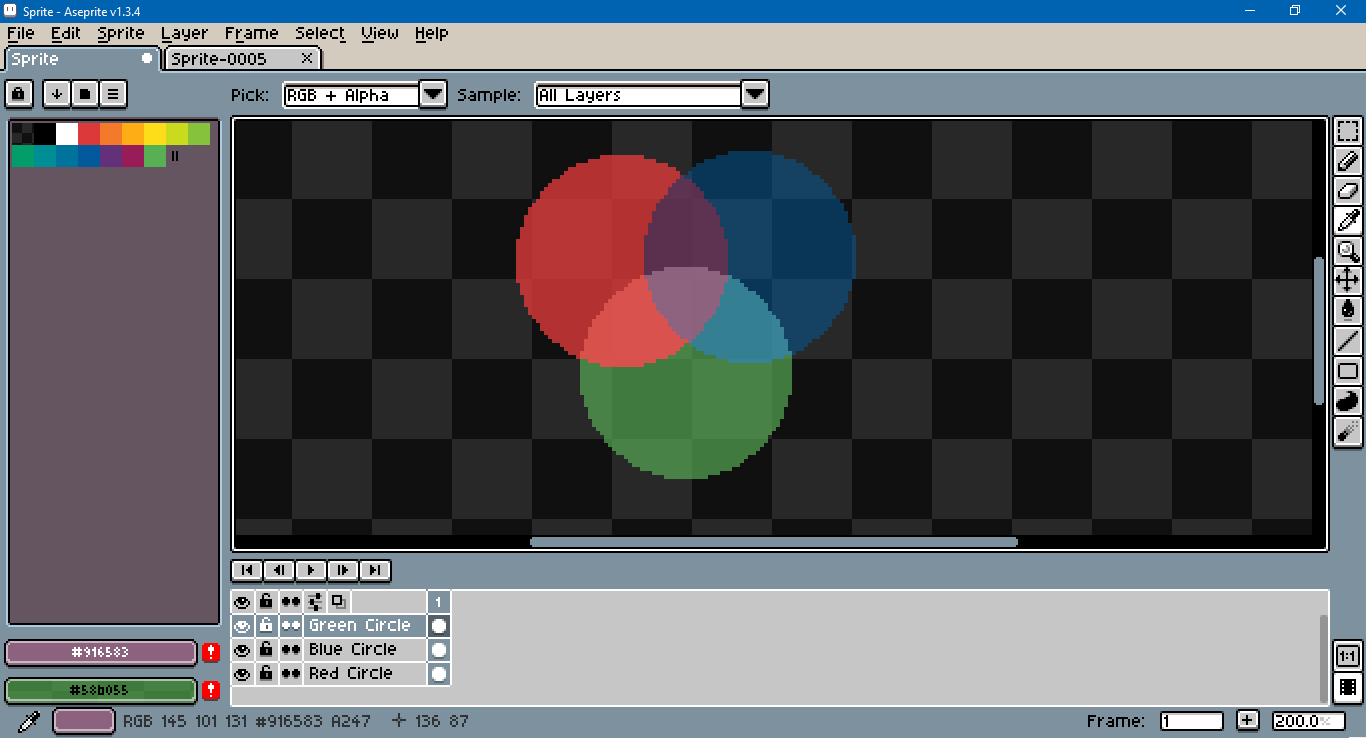Close the Sprite-0005 tab
The width and height of the screenshot is (1366, 738).
pyautogui.click(x=307, y=59)
